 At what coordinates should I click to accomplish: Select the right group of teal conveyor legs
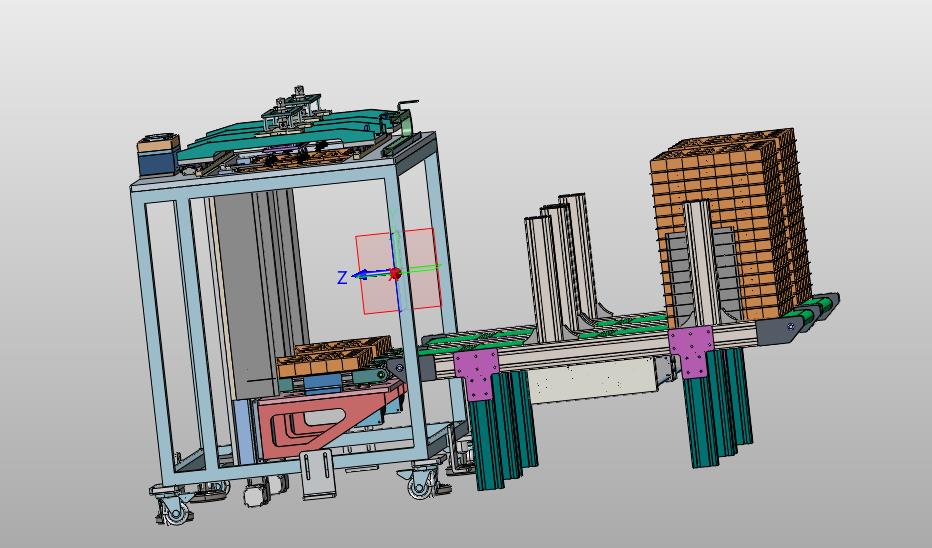click(x=718, y=408)
